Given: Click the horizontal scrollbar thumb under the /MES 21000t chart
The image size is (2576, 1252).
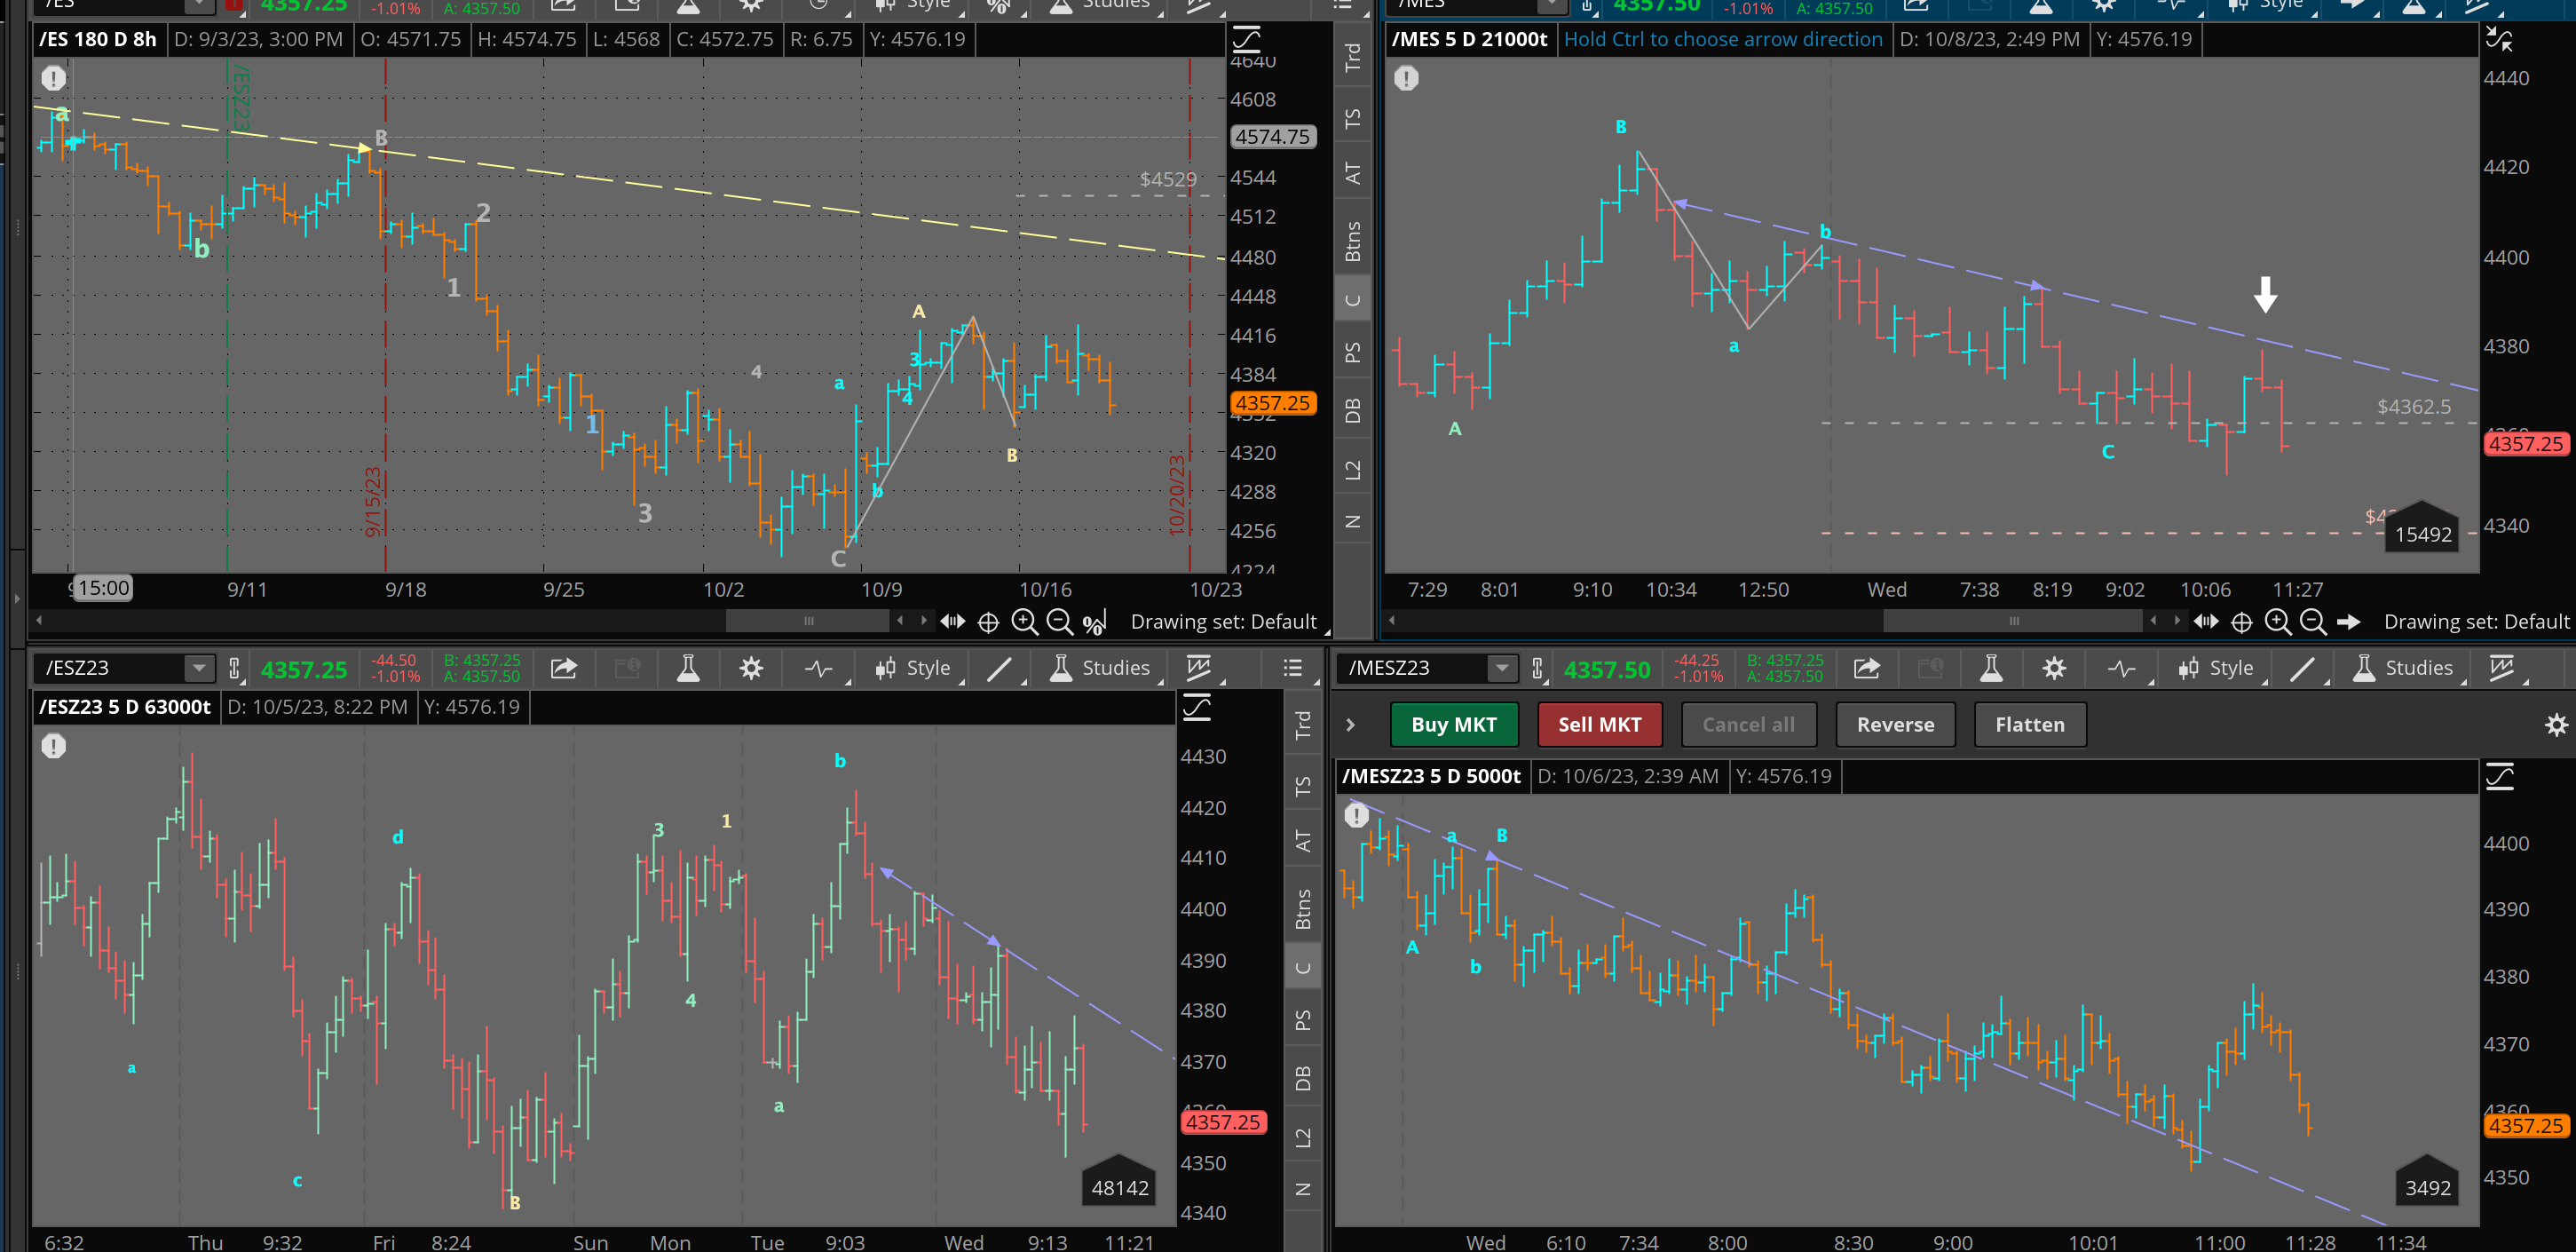Looking at the screenshot, I should click(2013, 621).
